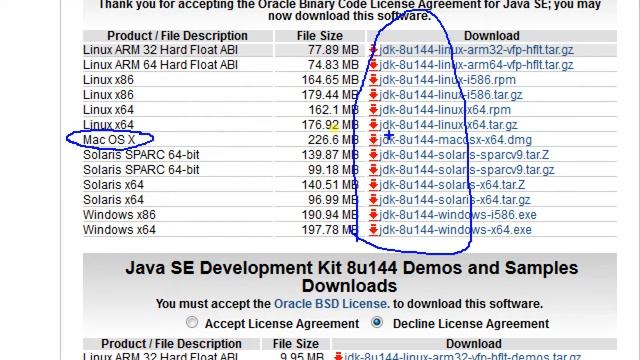Screen dimensions: 640x360
Task: Open the jdk-8u144-solaris-sparcv9.tar.gz link
Action: 467,170
